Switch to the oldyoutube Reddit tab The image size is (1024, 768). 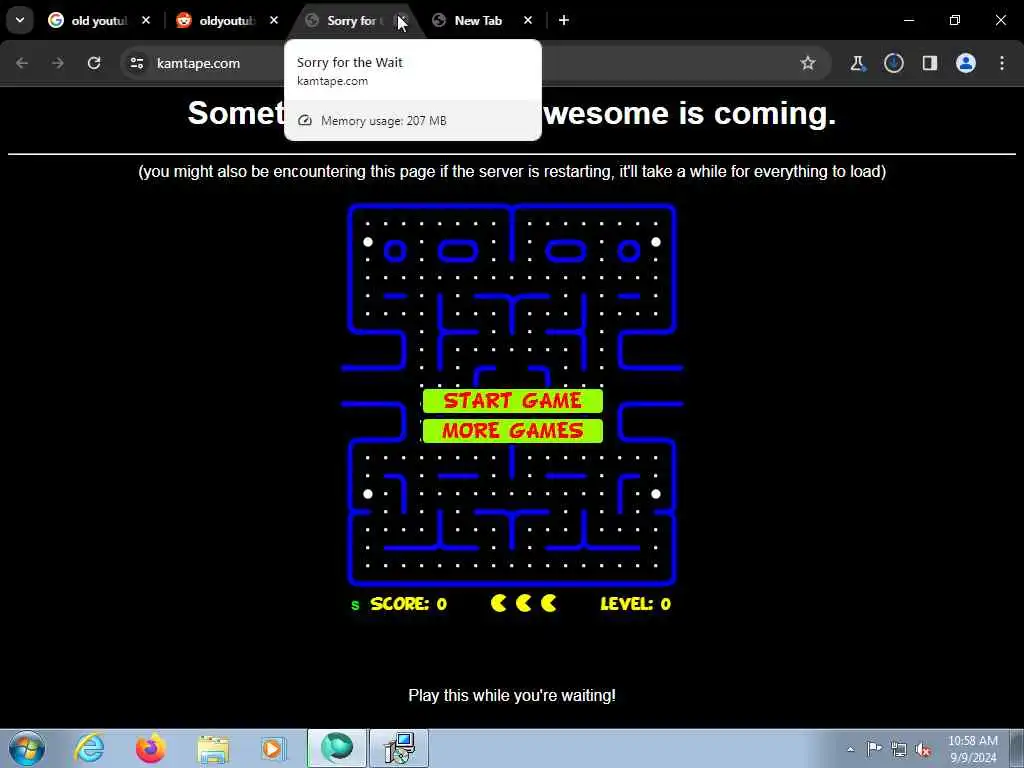[226, 21]
